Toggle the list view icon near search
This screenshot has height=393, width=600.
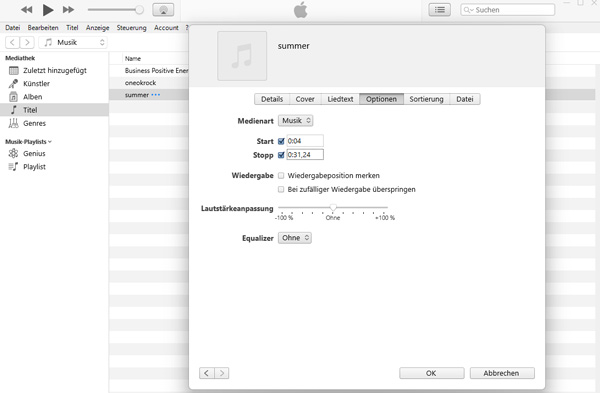click(440, 10)
